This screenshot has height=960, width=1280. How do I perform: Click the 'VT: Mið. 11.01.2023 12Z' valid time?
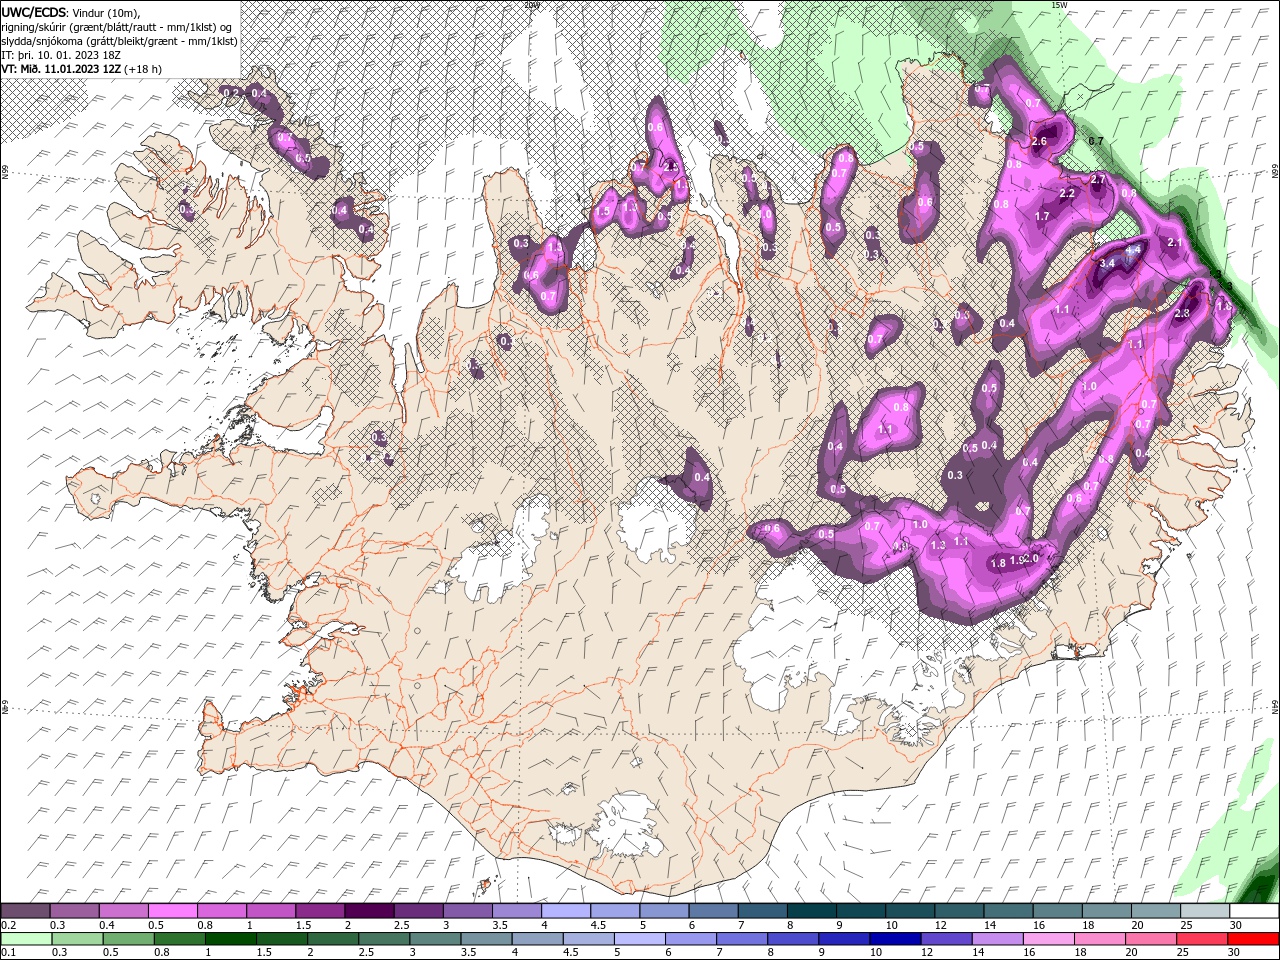click(61, 69)
